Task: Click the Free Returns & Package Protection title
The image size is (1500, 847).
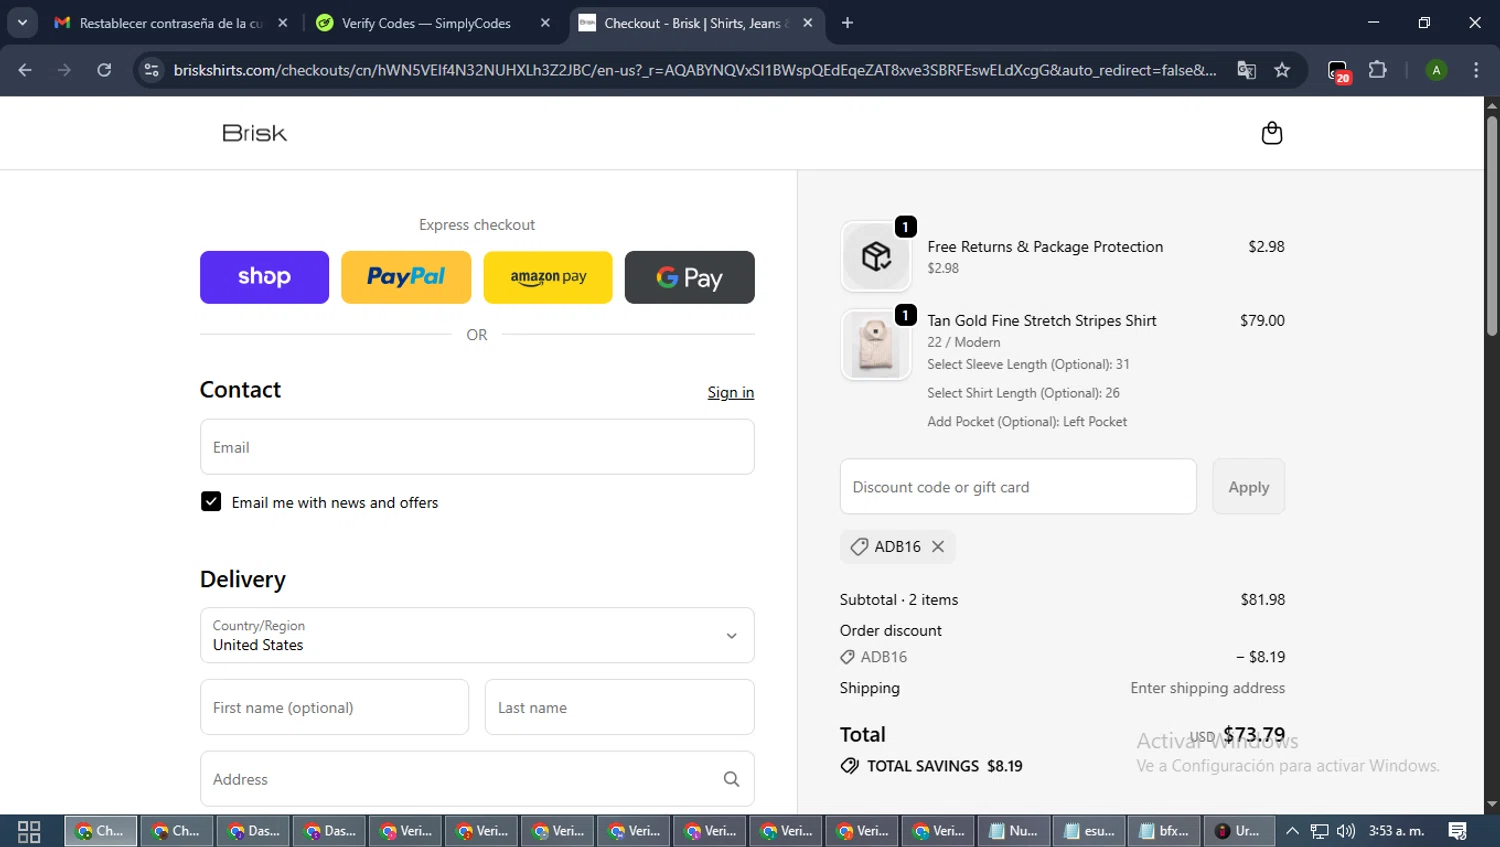Action: (1045, 246)
